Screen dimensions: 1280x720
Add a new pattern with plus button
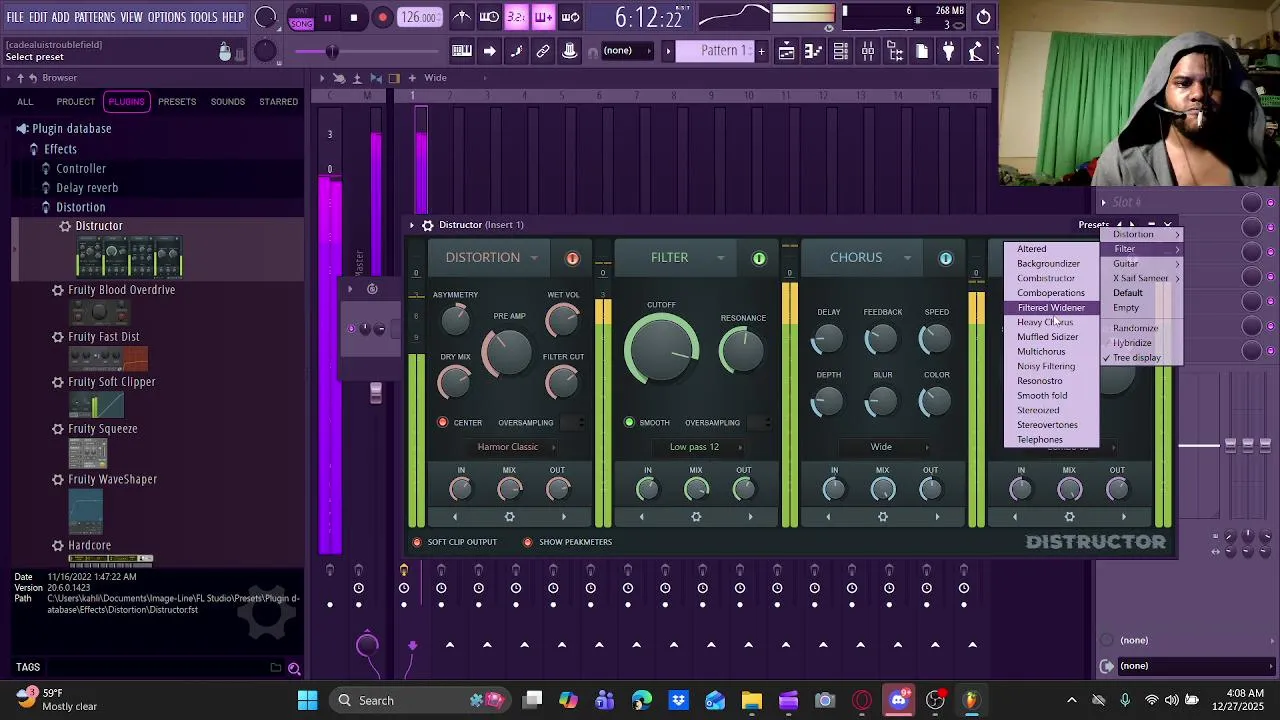(x=761, y=51)
